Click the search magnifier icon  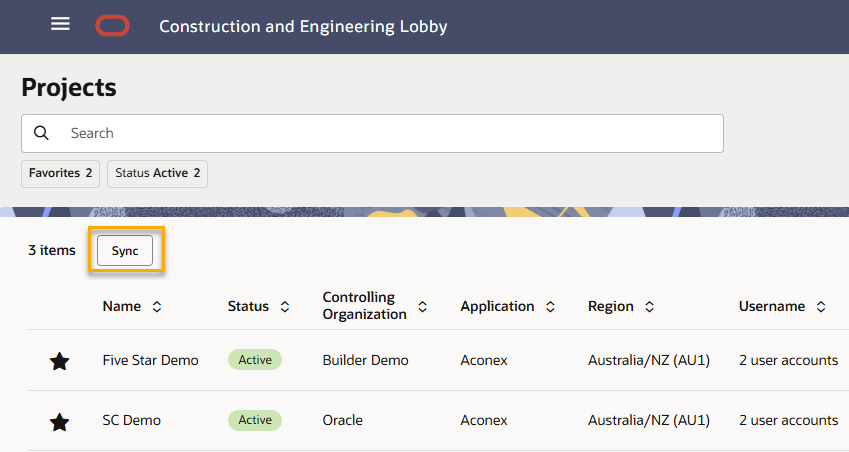pyautogui.click(x=41, y=133)
